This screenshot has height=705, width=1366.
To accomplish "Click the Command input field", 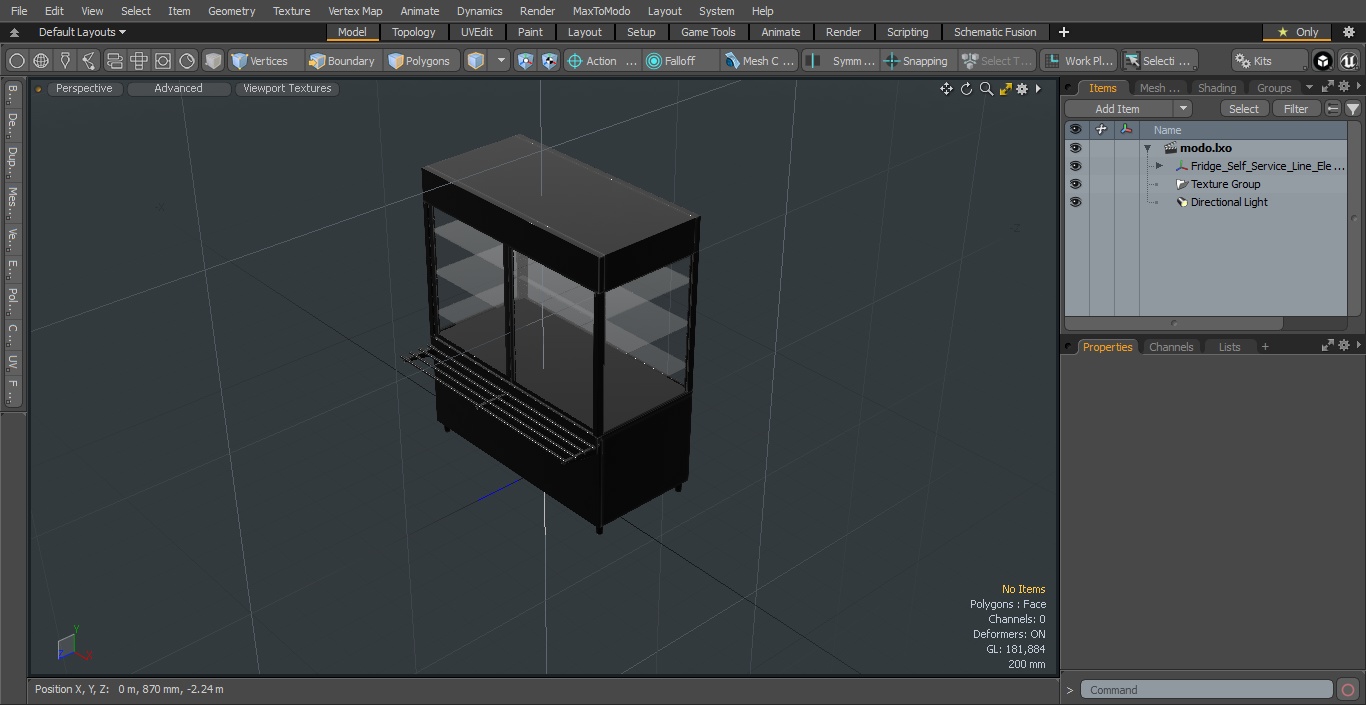I will click(1207, 690).
